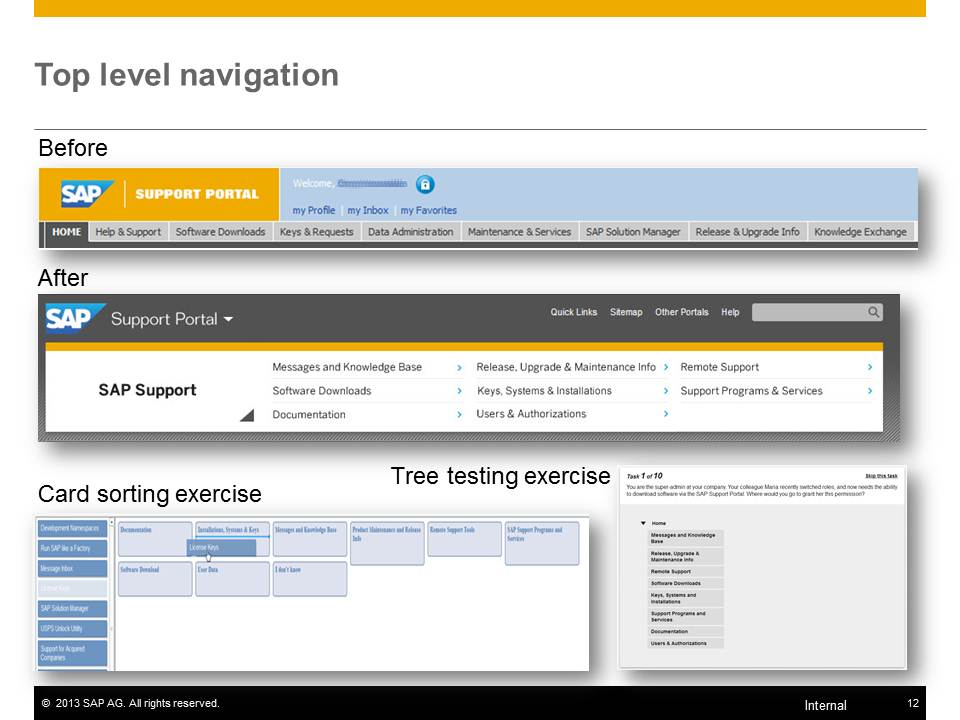
Task: Open the Data Administration tab
Action: point(410,232)
